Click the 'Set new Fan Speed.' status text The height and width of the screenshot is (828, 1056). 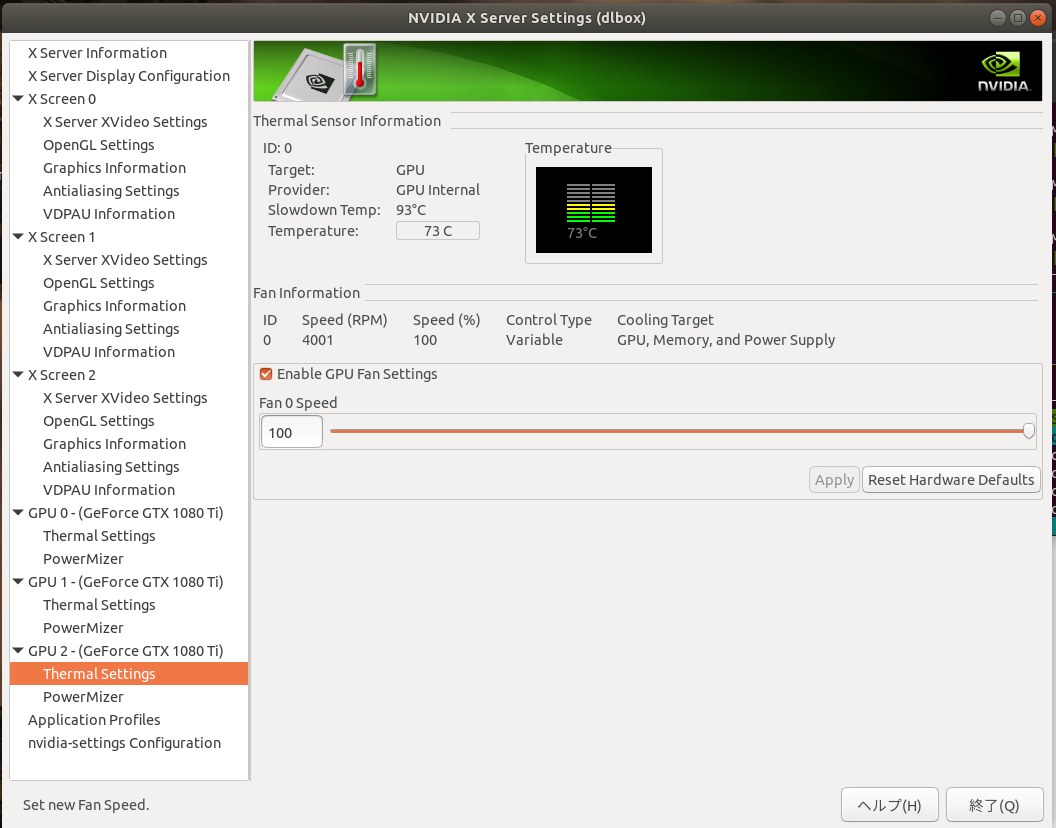point(86,805)
